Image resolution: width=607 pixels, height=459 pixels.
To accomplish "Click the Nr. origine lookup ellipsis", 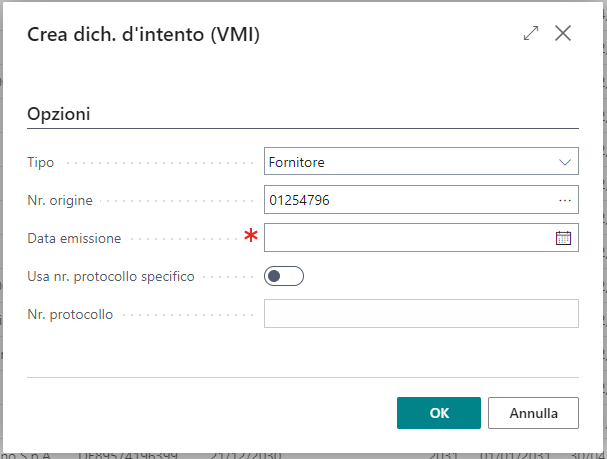I will [x=565, y=200].
